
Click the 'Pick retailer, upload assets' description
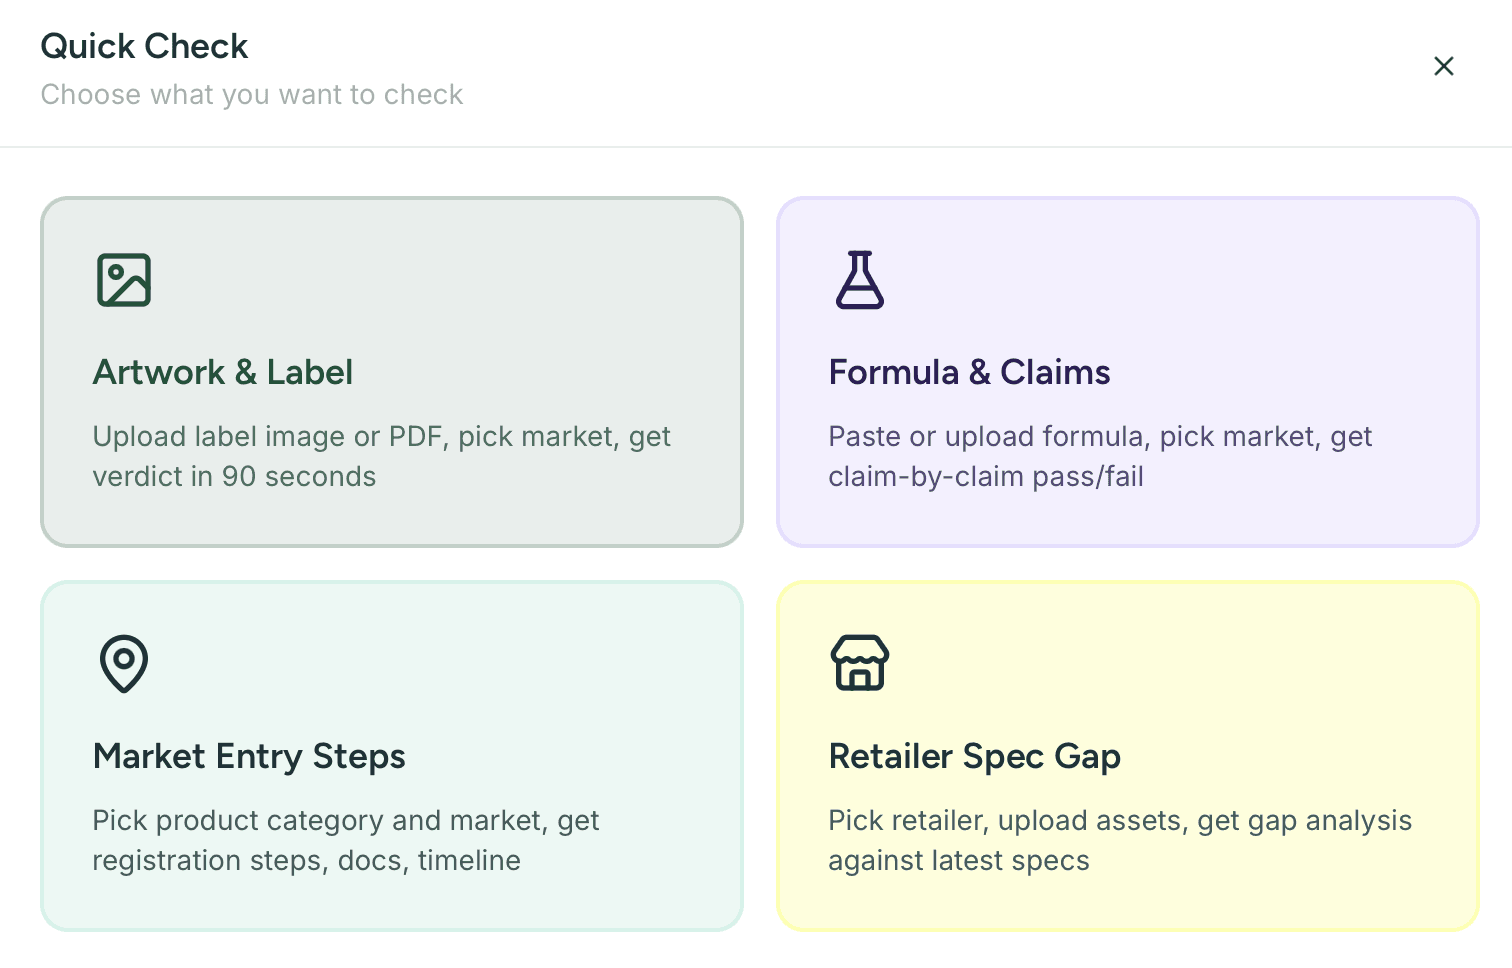[1120, 821]
